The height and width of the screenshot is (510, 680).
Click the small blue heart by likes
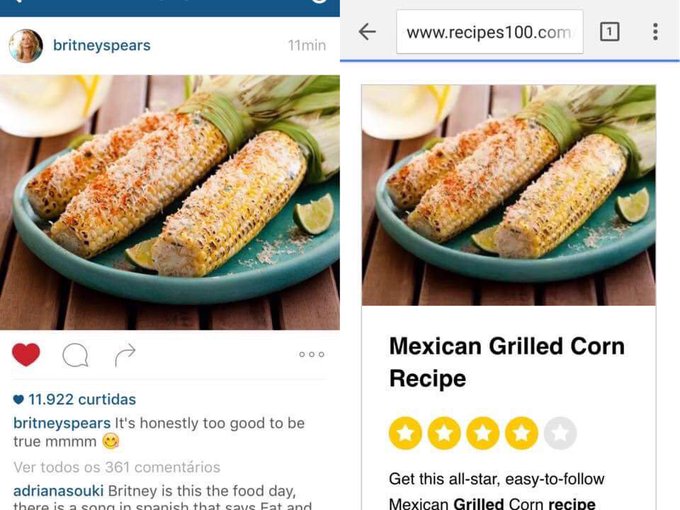tap(18, 399)
